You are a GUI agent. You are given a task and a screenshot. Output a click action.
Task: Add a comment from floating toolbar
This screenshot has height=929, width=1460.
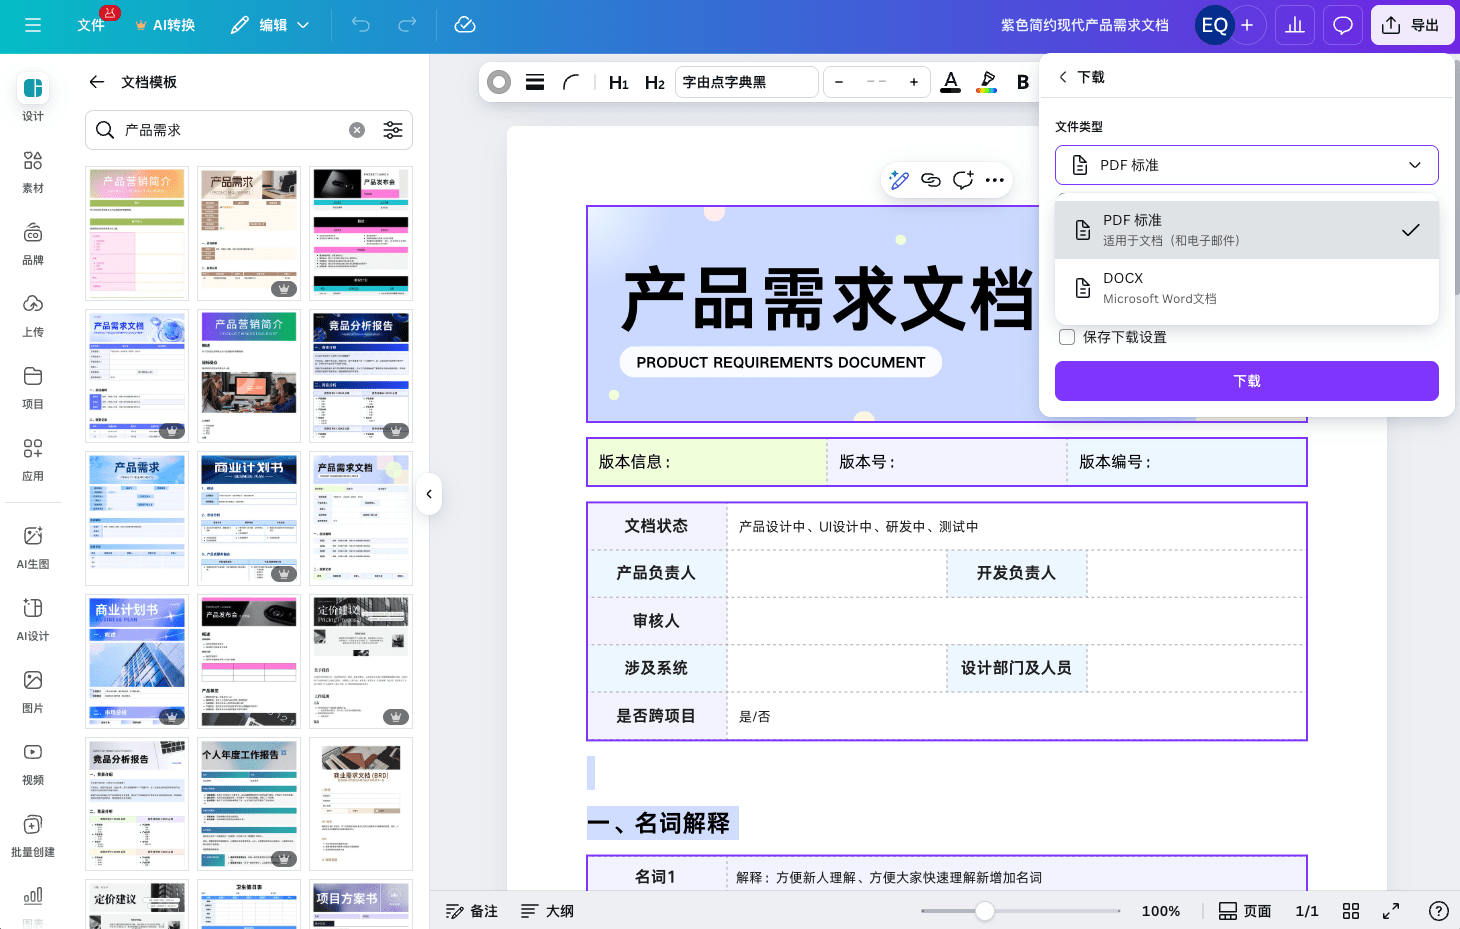pyautogui.click(x=963, y=180)
